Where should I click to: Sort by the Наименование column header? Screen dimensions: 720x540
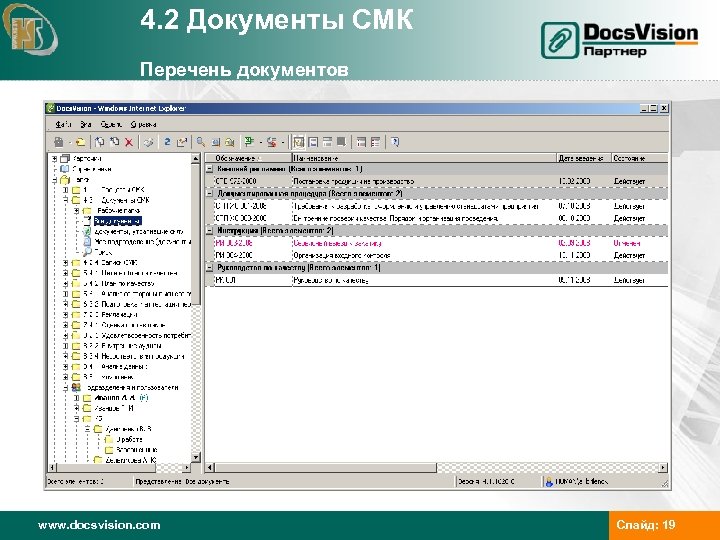(424, 158)
